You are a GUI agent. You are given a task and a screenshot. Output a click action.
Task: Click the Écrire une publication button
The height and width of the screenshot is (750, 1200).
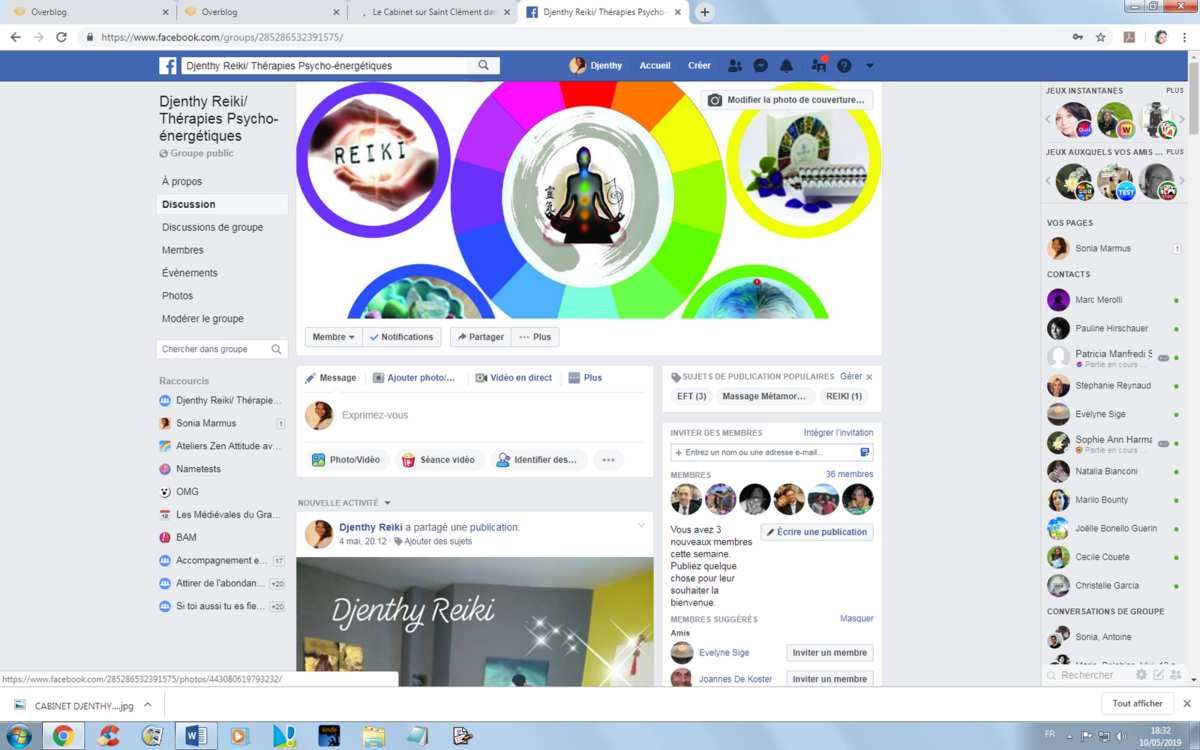[x=816, y=532]
